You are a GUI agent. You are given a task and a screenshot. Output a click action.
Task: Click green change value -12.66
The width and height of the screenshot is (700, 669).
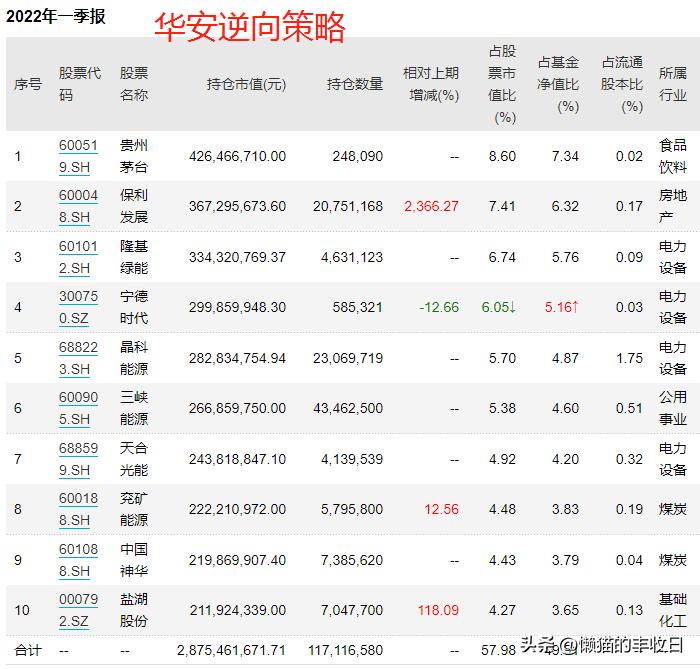point(439,307)
